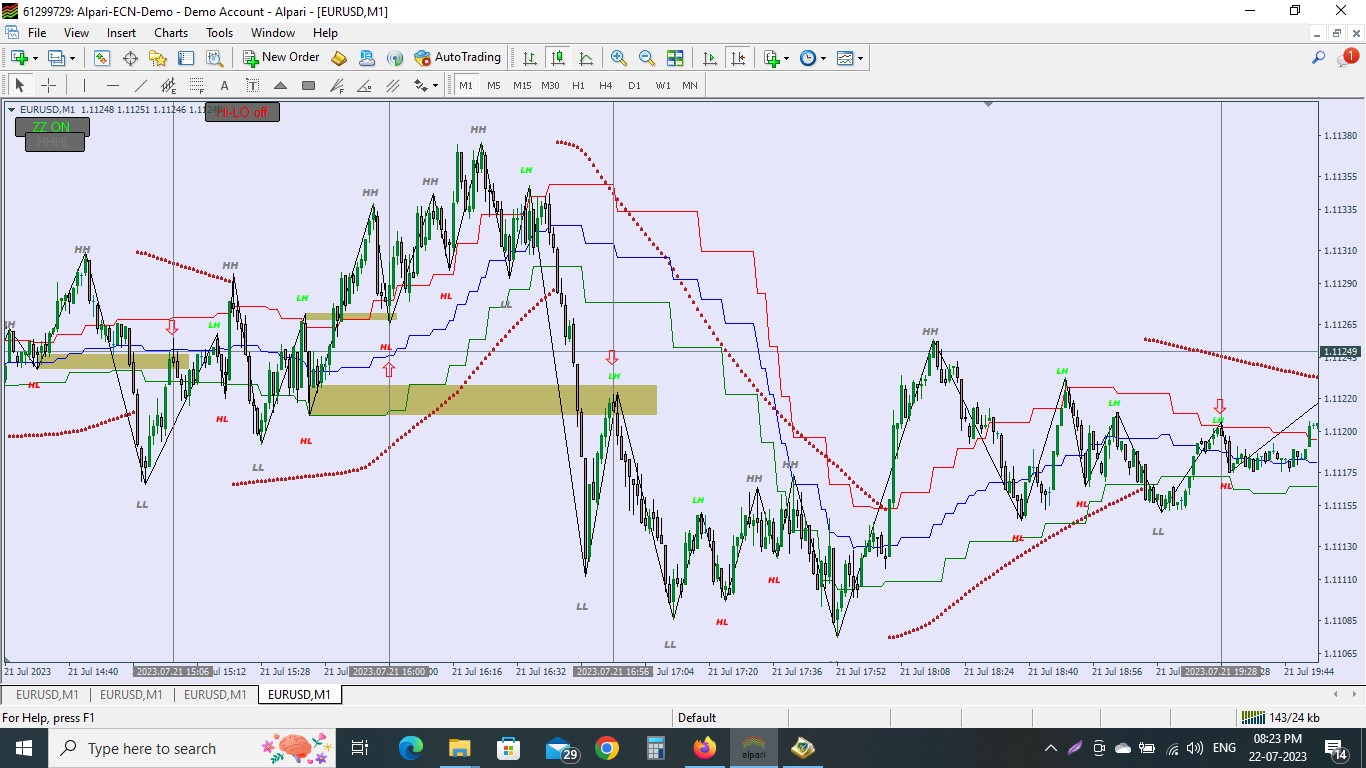Open the Data Window crosshair icon
This screenshot has width=1366, height=768.
(x=130, y=58)
